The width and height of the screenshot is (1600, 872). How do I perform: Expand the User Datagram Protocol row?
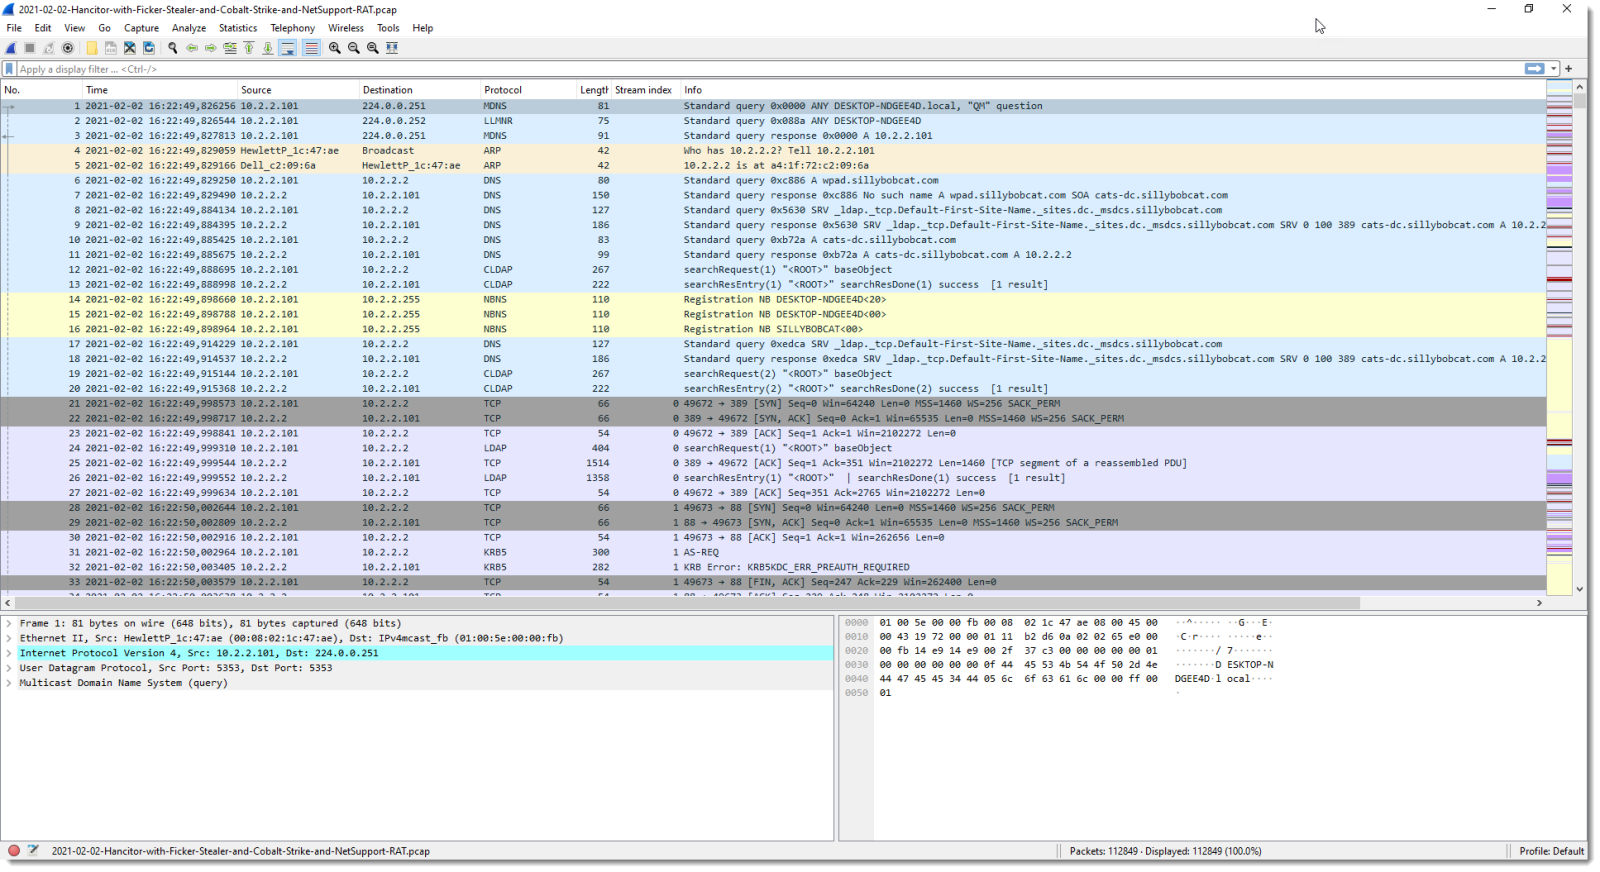(9, 668)
